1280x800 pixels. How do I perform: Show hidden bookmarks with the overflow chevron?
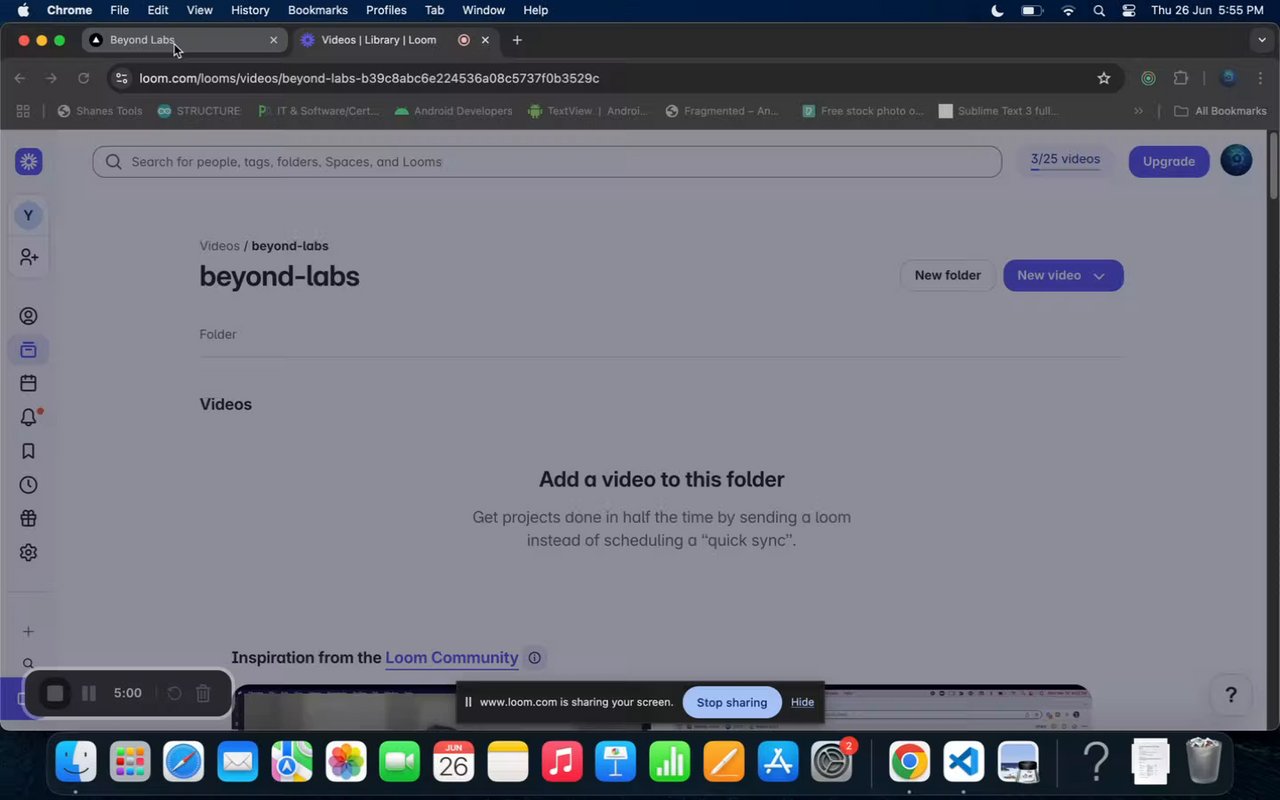click(x=1138, y=111)
